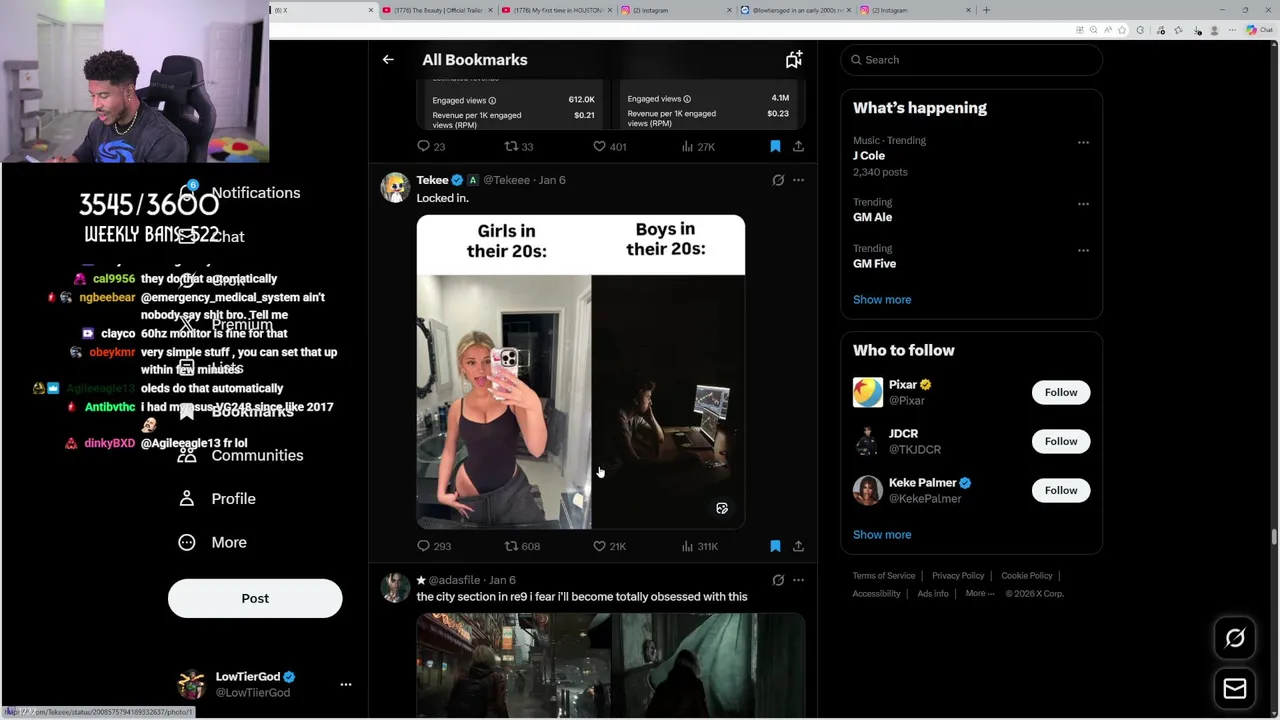Click the image edit icon on meme photo

click(722, 508)
